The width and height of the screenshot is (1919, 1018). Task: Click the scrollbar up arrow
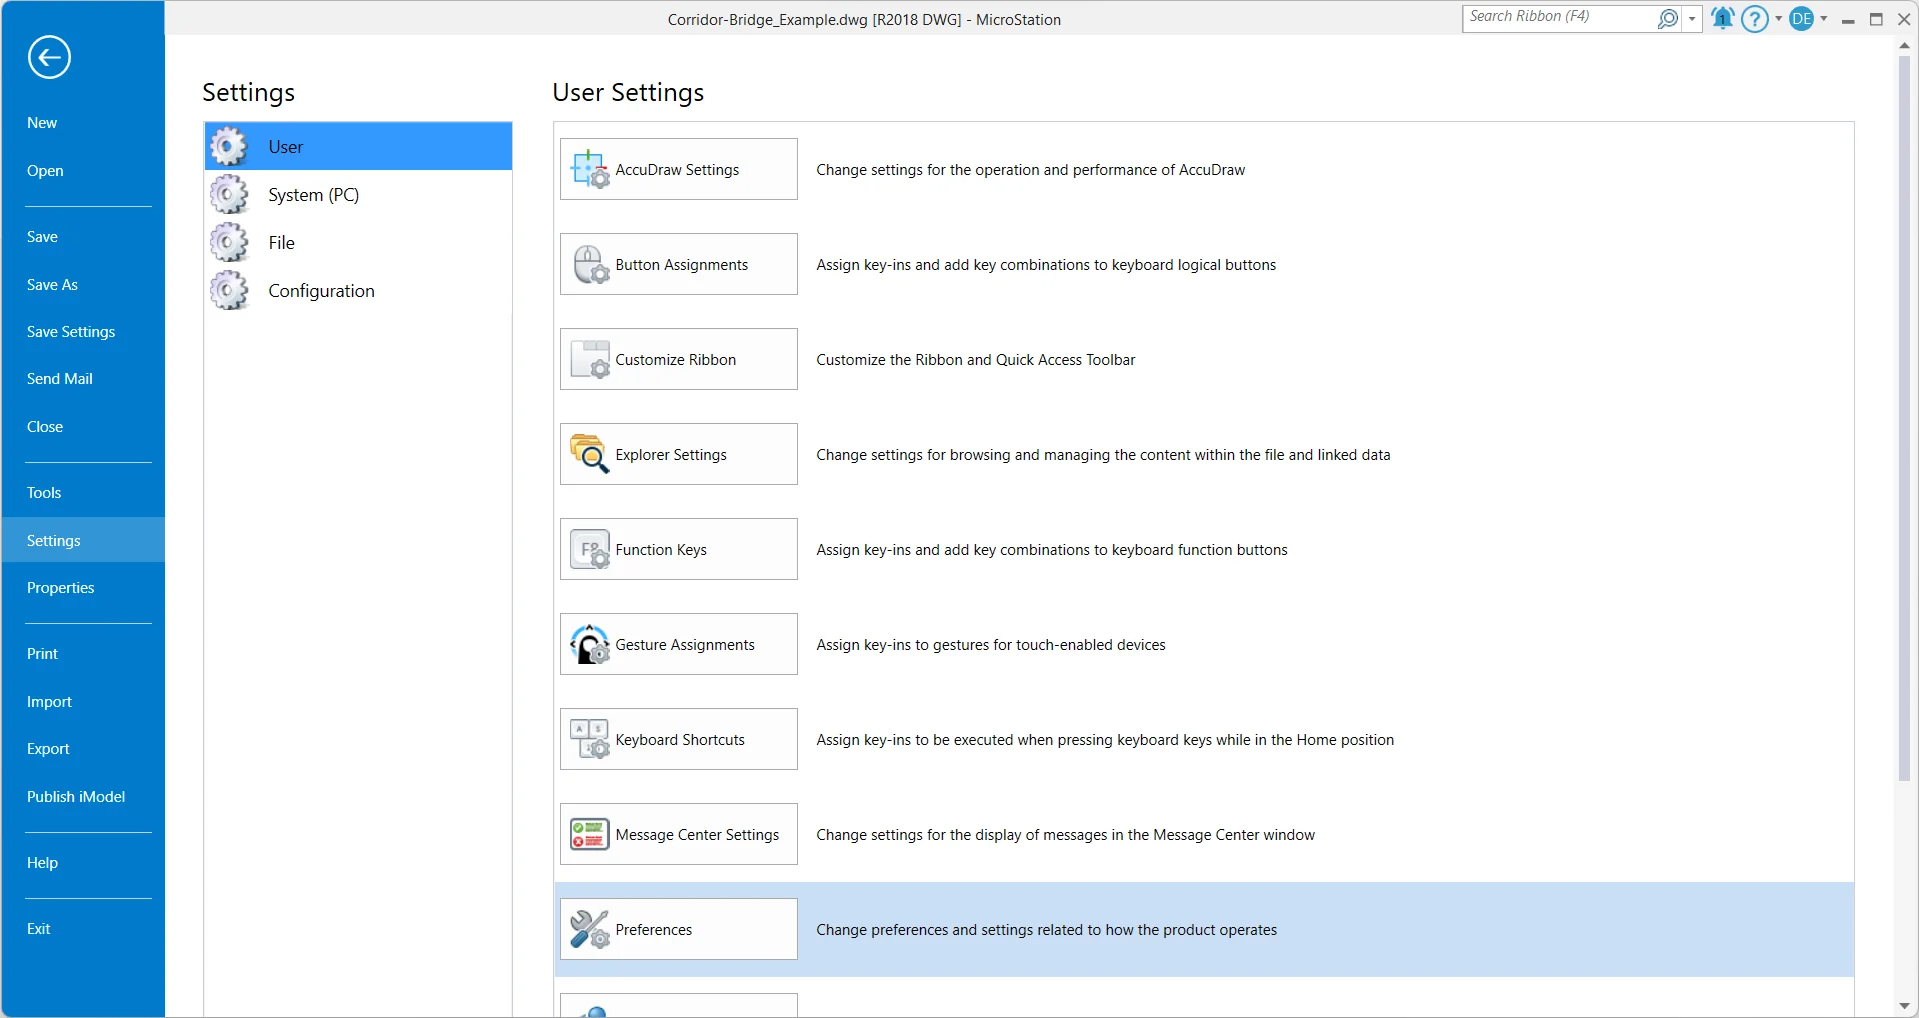(1904, 46)
